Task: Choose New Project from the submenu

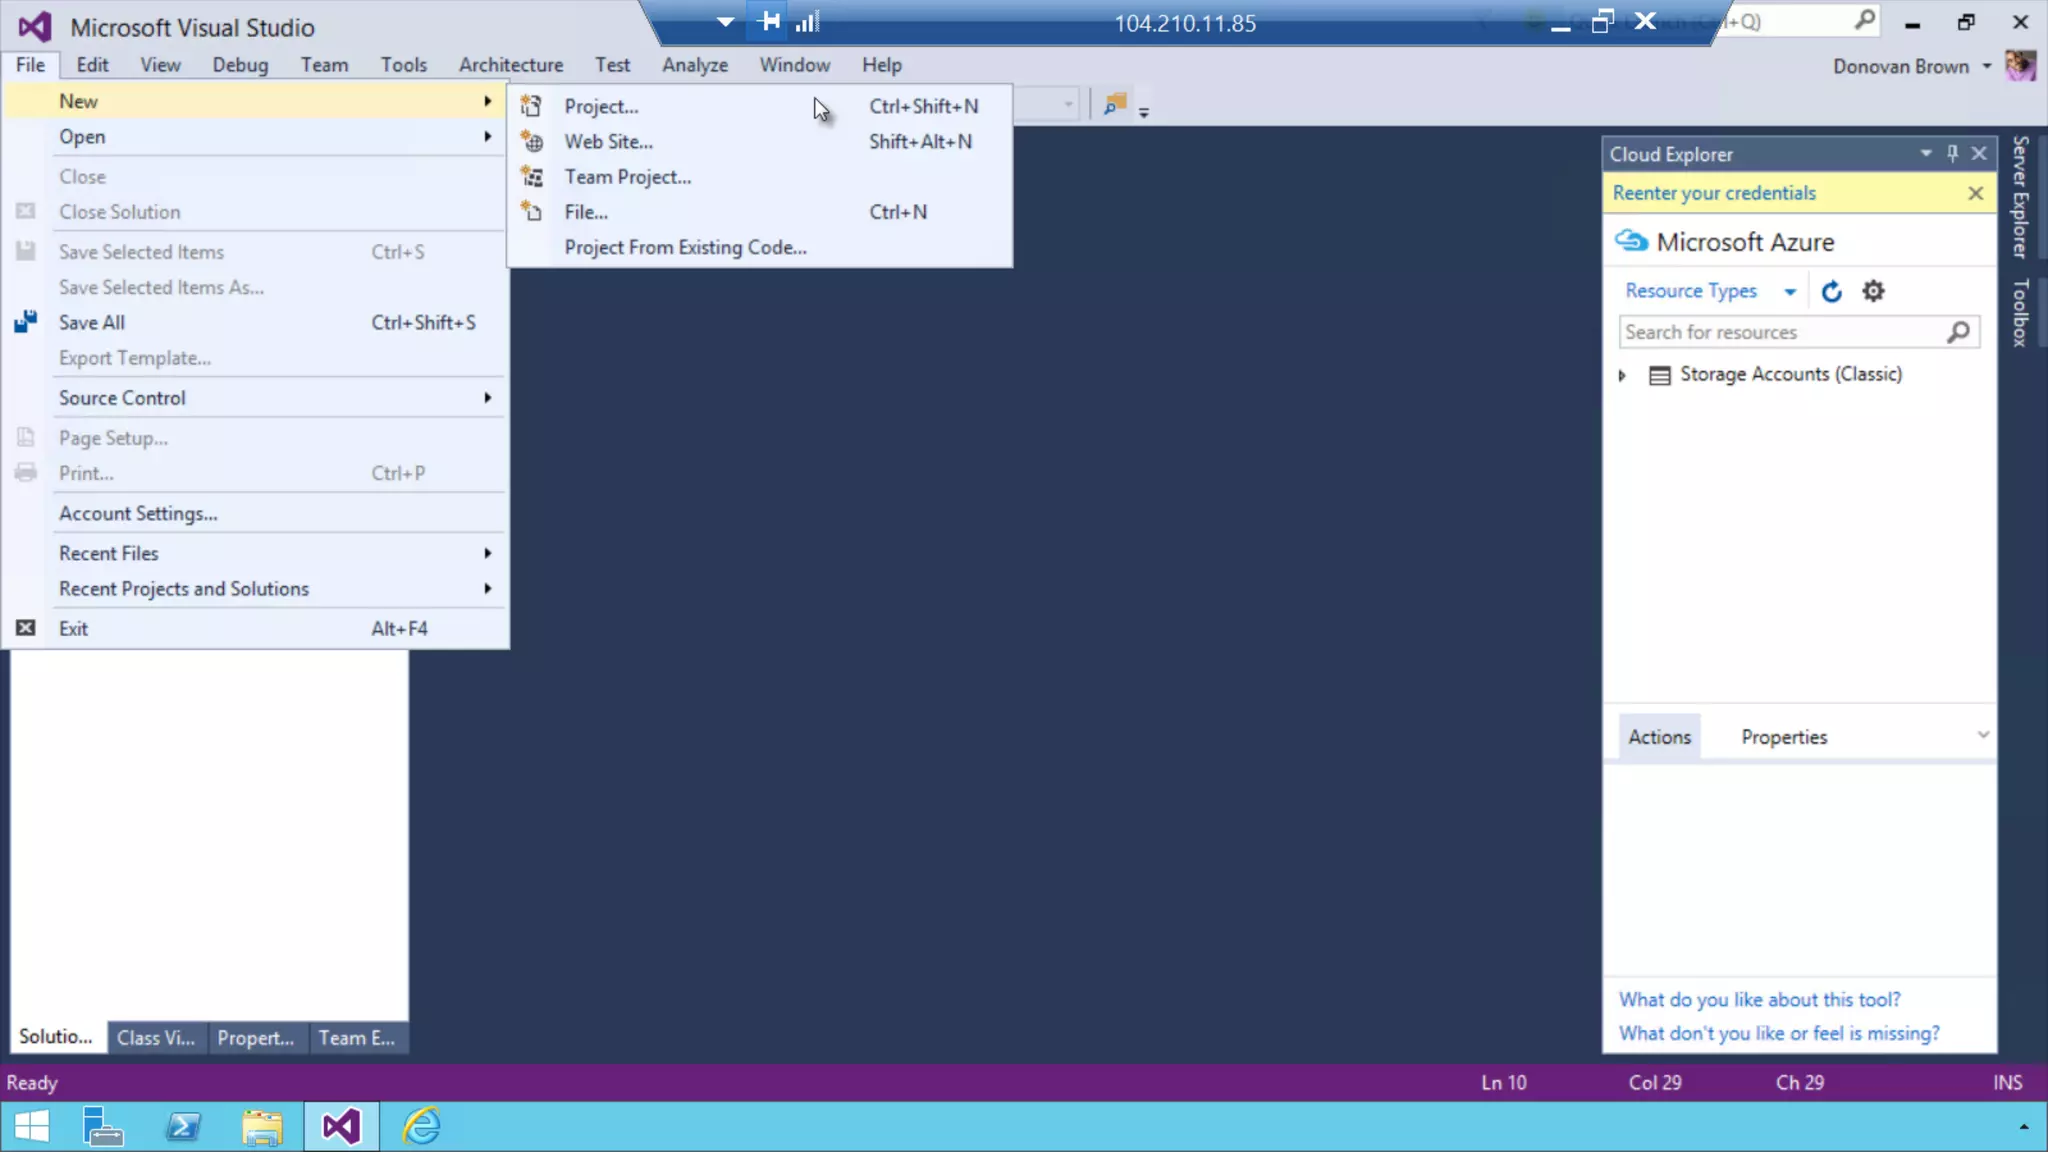Action: pos(601,106)
